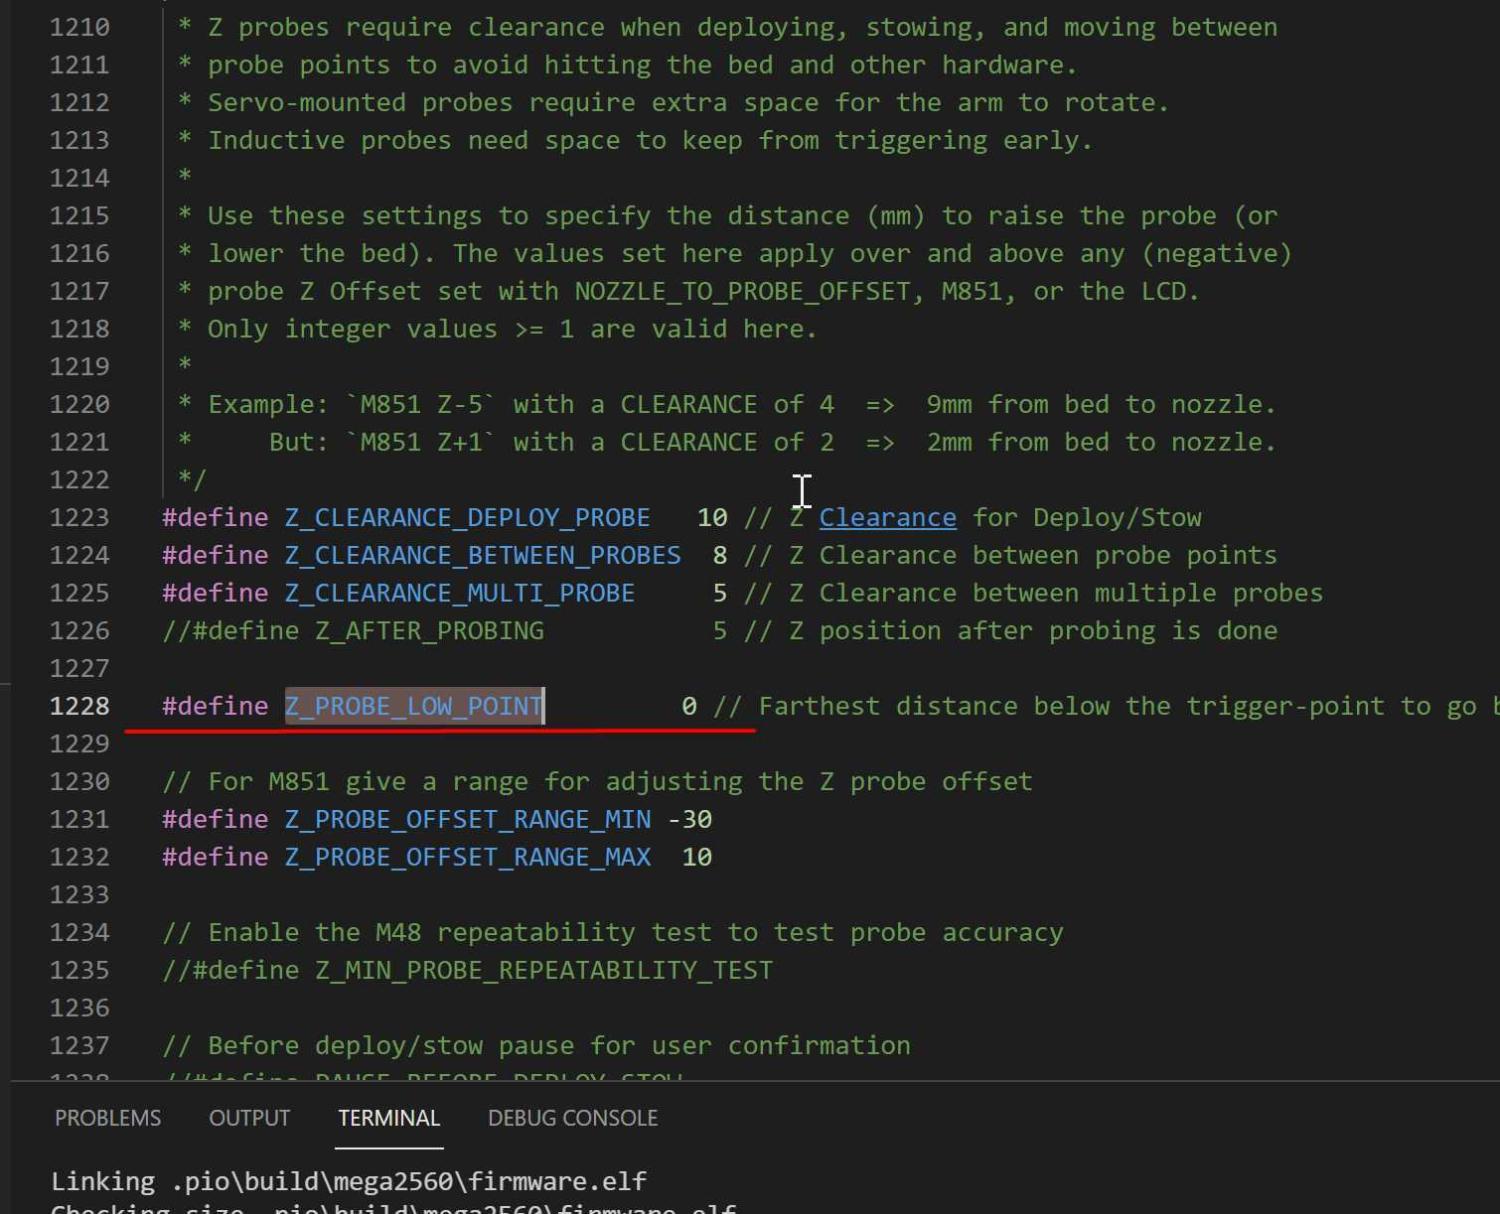Click the Z_PROBE_OFFSET_RANGE_MIN identifier
This screenshot has height=1214, width=1500.
(x=467, y=820)
